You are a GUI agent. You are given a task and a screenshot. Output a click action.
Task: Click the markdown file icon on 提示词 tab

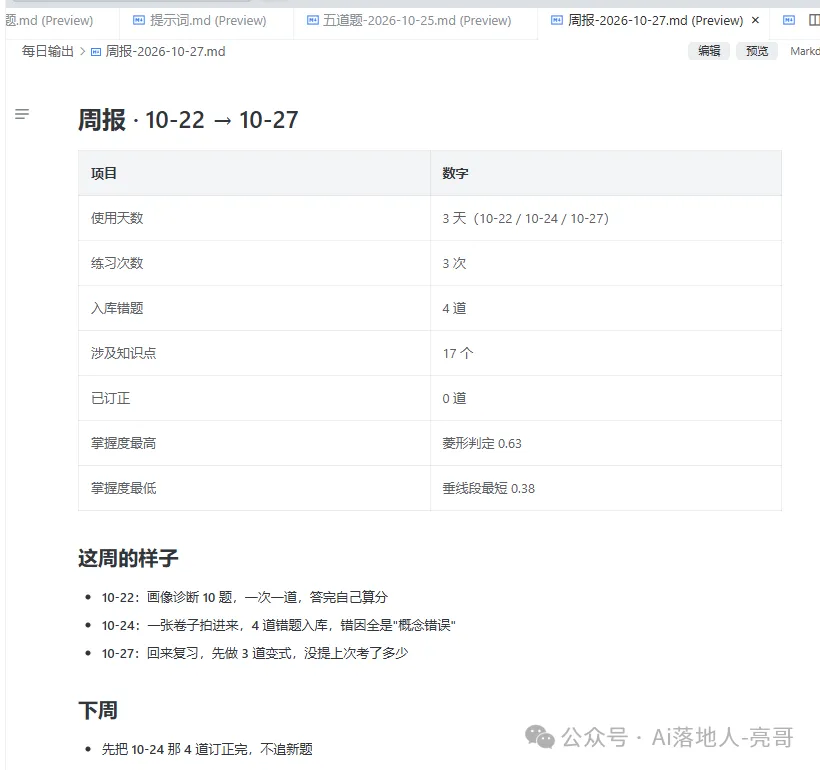click(x=139, y=20)
